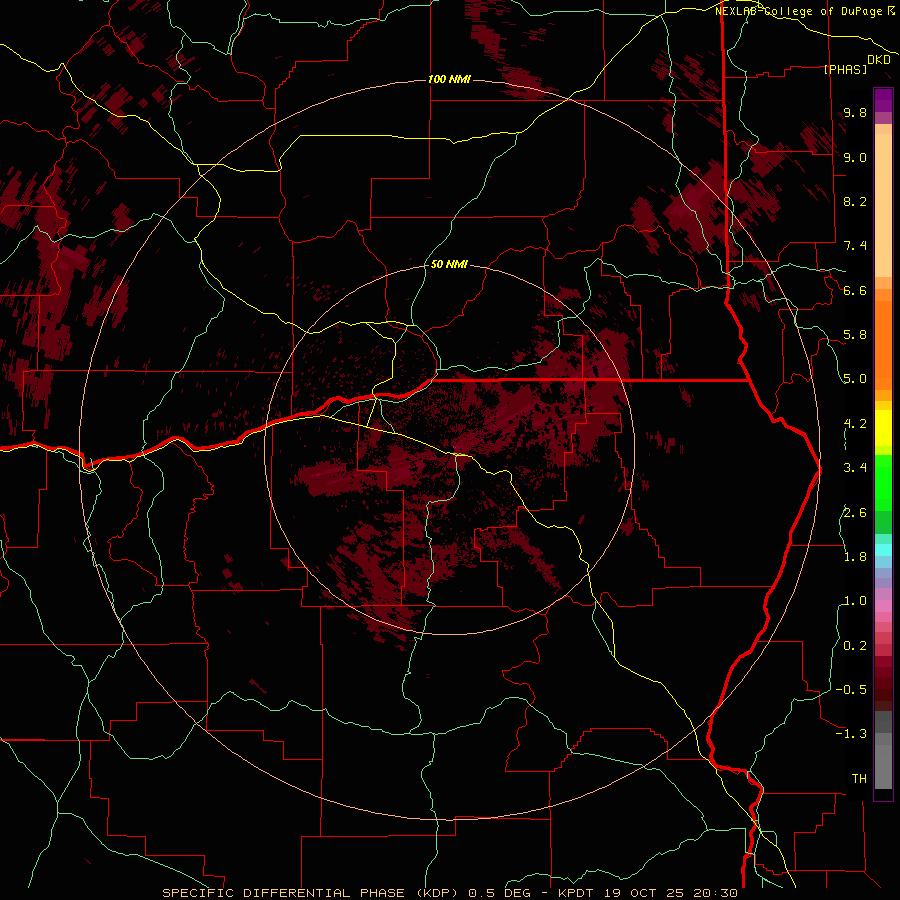
Task: Click the "7.4" color scale value
Action: click(x=855, y=246)
